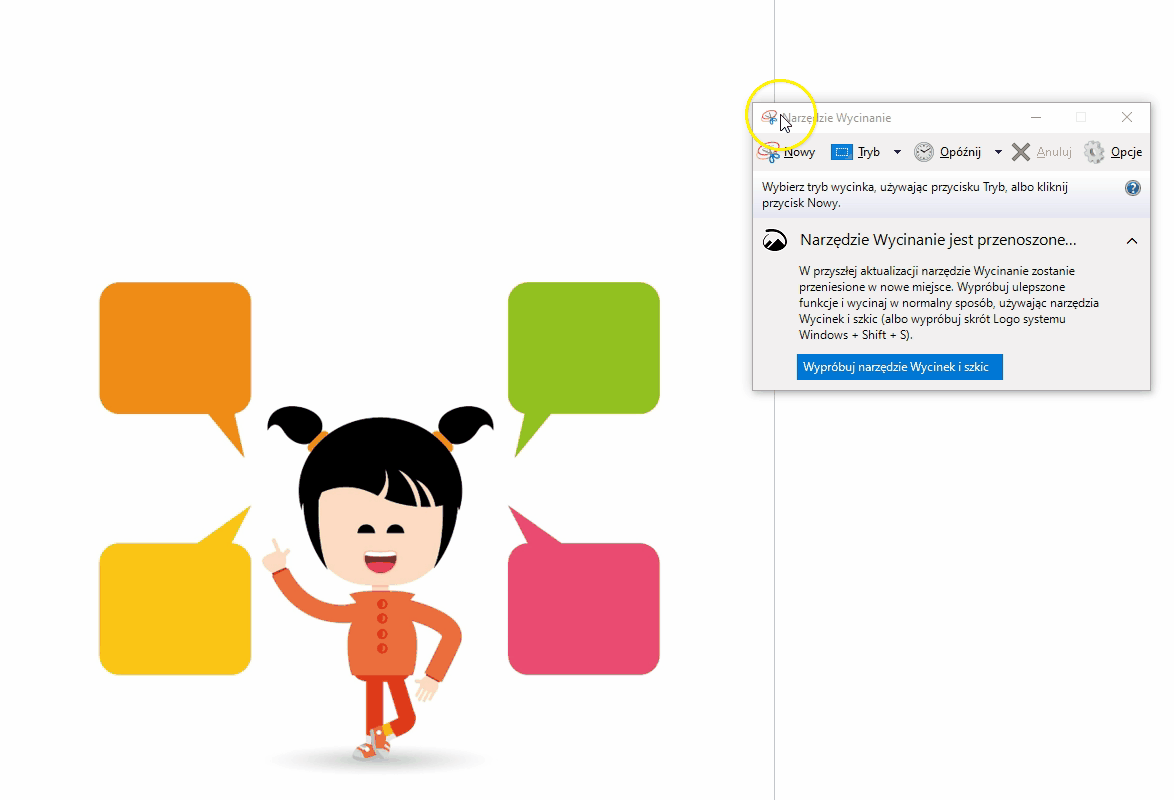Minimize the Narzędzie Wycinanie window
This screenshot has width=1174, height=800.
(1036, 117)
